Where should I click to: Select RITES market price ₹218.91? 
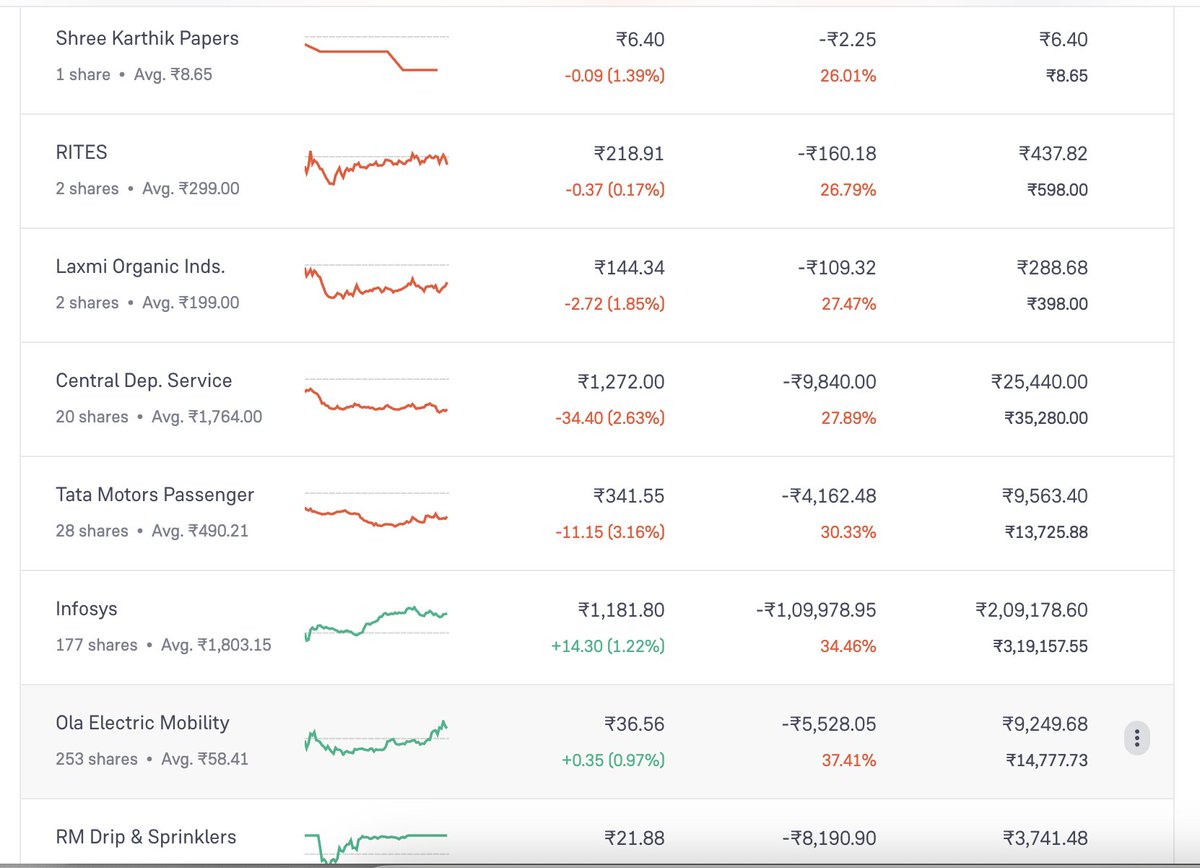click(629, 154)
